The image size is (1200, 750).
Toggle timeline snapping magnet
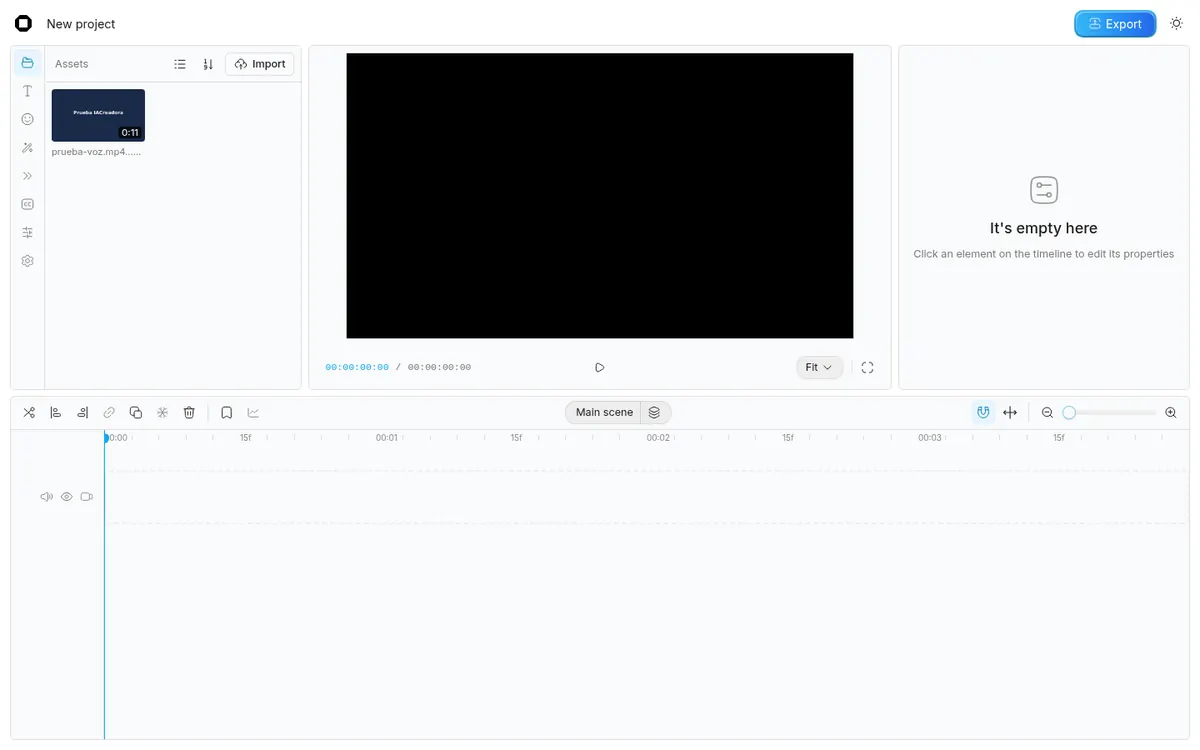pyautogui.click(x=984, y=412)
